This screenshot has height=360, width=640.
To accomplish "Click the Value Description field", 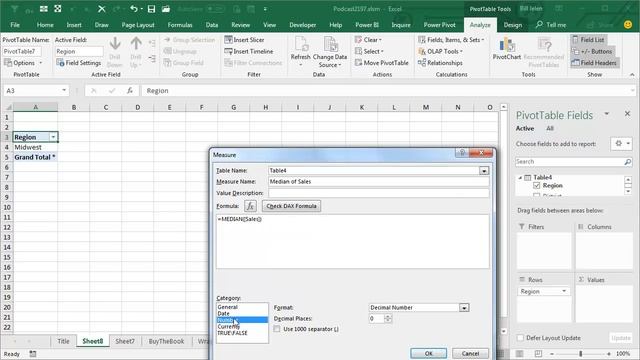I will click(x=378, y=193).
